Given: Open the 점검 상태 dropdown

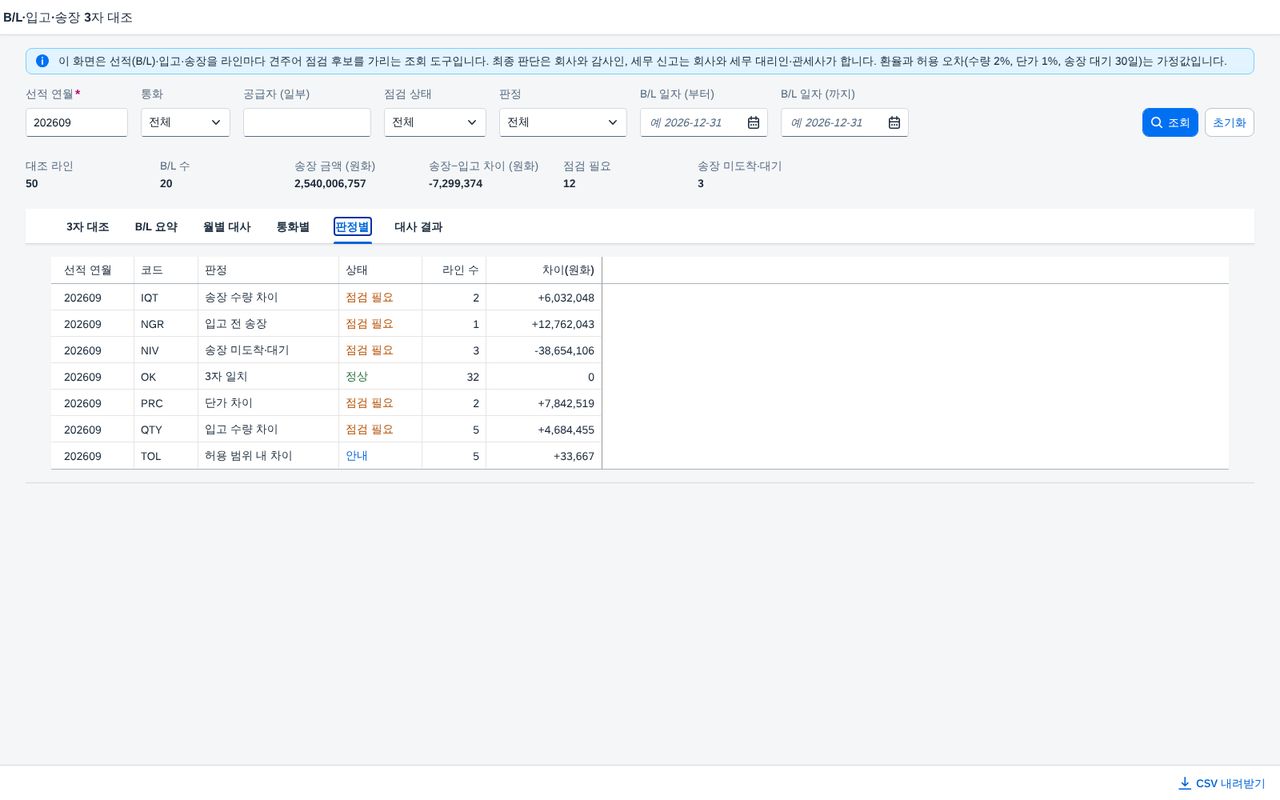Looking at the screenshot, I should [435, 122].
